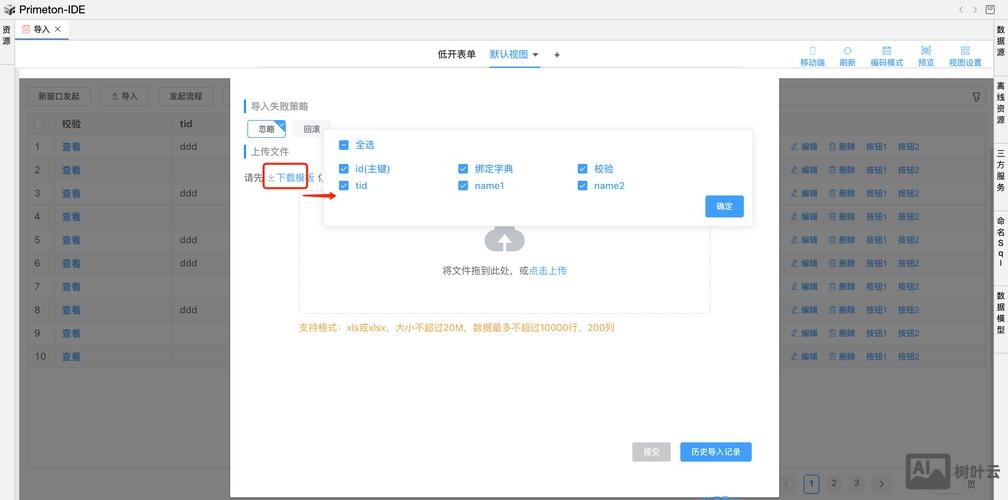Image resolution: width=1008 pixels, height=500 pixels.
Task: Click the back arrow in title bar
Action: [x=961, y=10]
